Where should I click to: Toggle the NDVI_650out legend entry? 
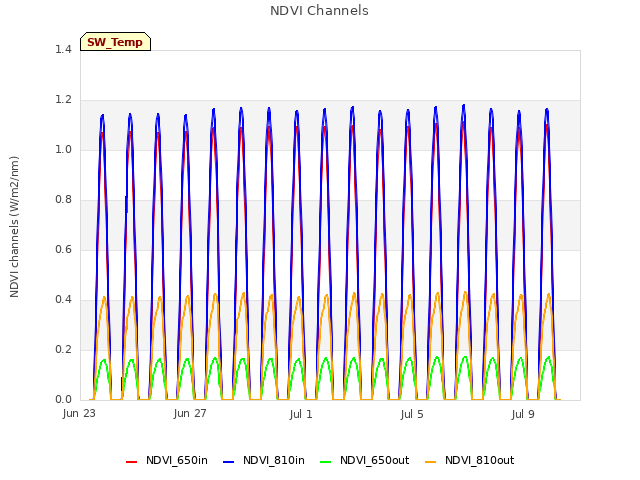click(x=364, y=460)
